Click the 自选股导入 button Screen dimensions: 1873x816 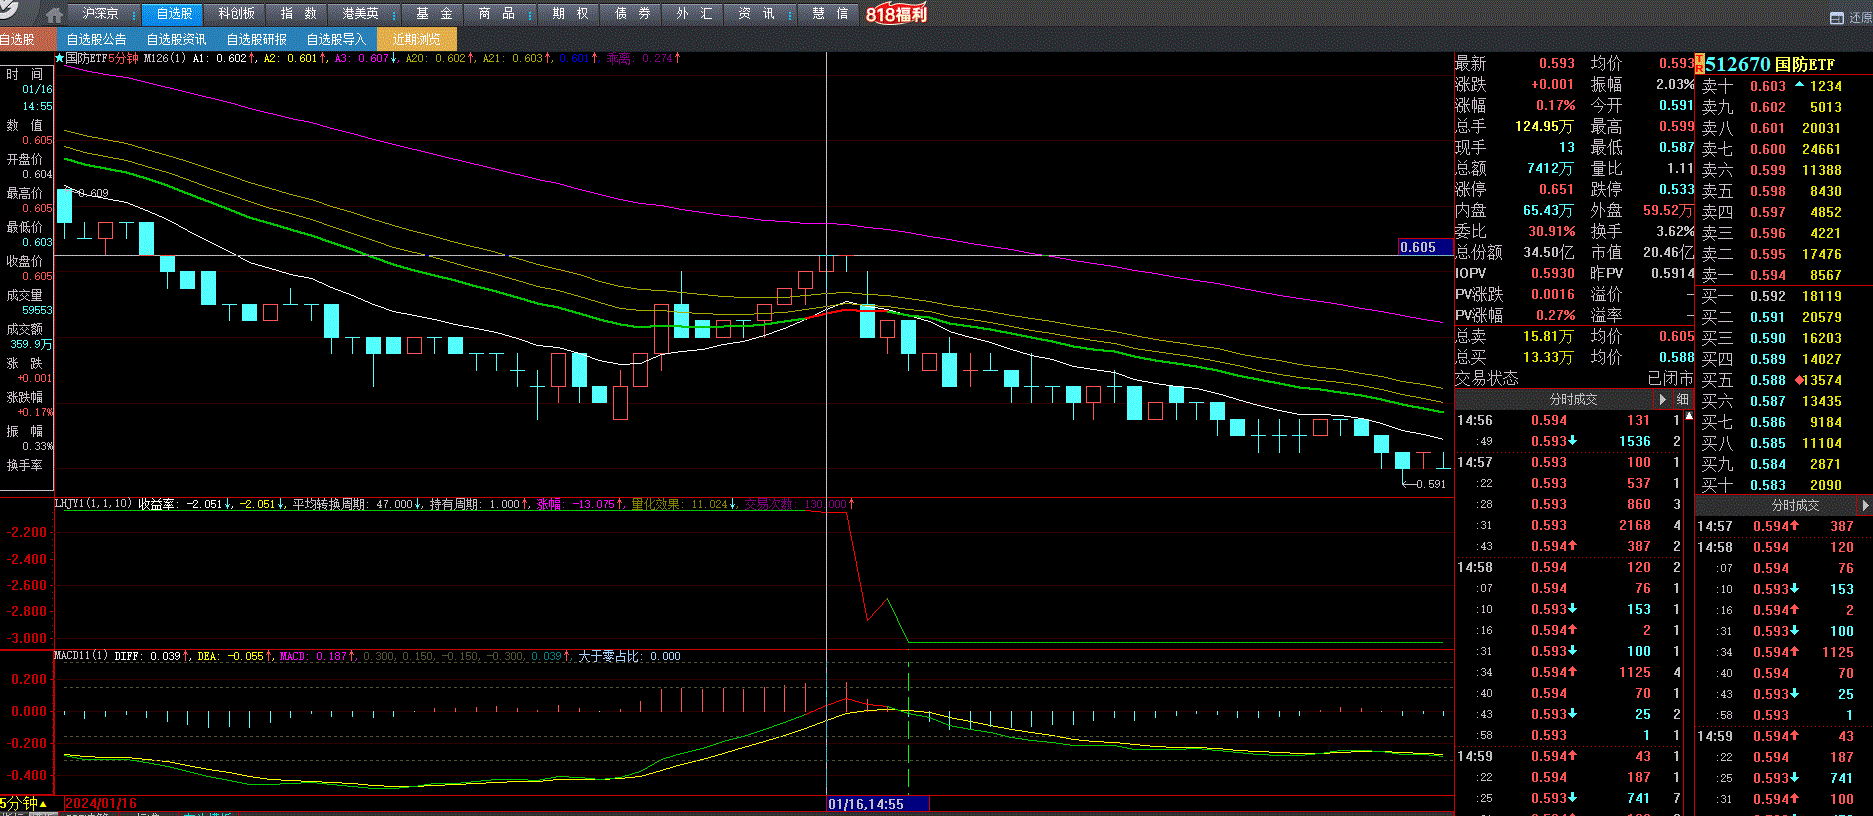pyautogui.click(x=337, y=39)
